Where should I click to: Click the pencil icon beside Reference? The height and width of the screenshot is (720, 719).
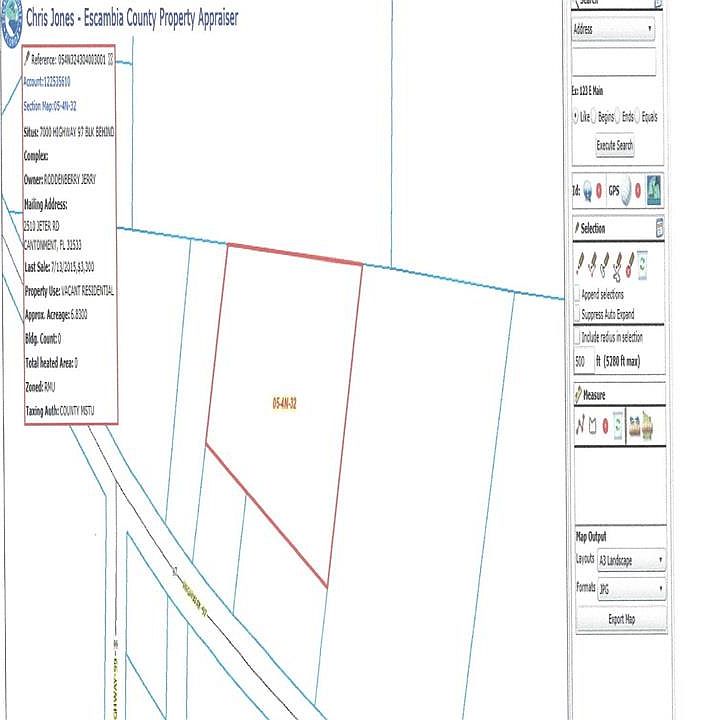point(27,58)
